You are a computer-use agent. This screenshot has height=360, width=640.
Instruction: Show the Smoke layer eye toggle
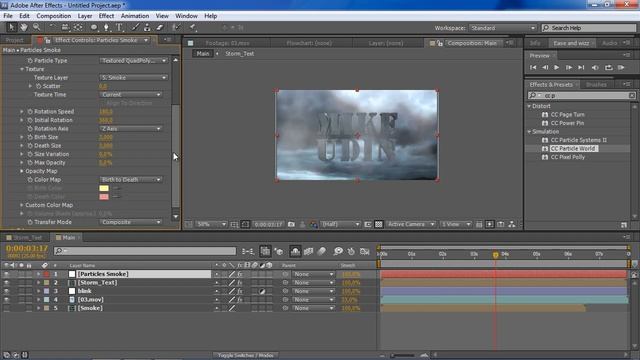point(6,308)
